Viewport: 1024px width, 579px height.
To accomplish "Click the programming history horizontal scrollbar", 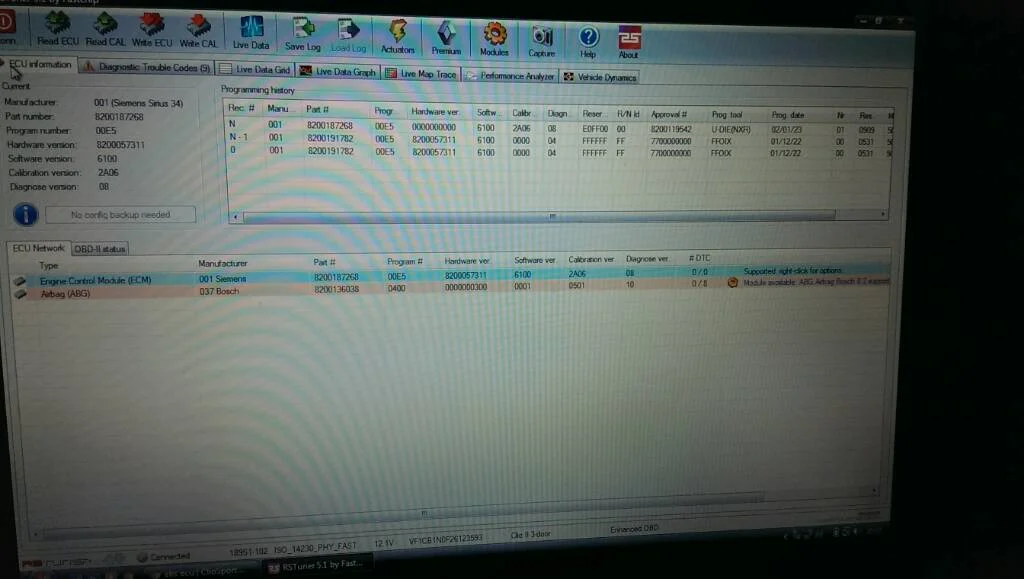I will pos(539,216).
